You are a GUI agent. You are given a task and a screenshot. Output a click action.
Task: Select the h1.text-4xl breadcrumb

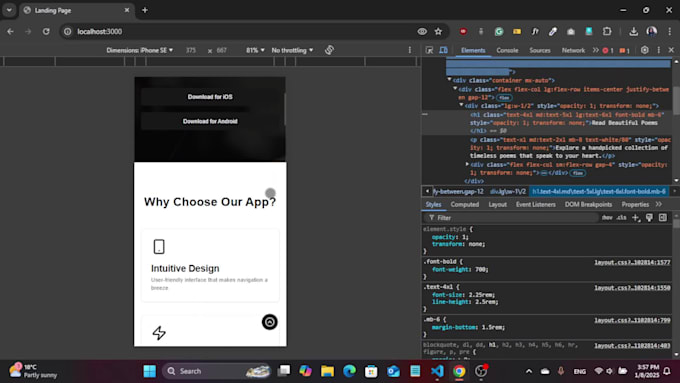(598, 191)
